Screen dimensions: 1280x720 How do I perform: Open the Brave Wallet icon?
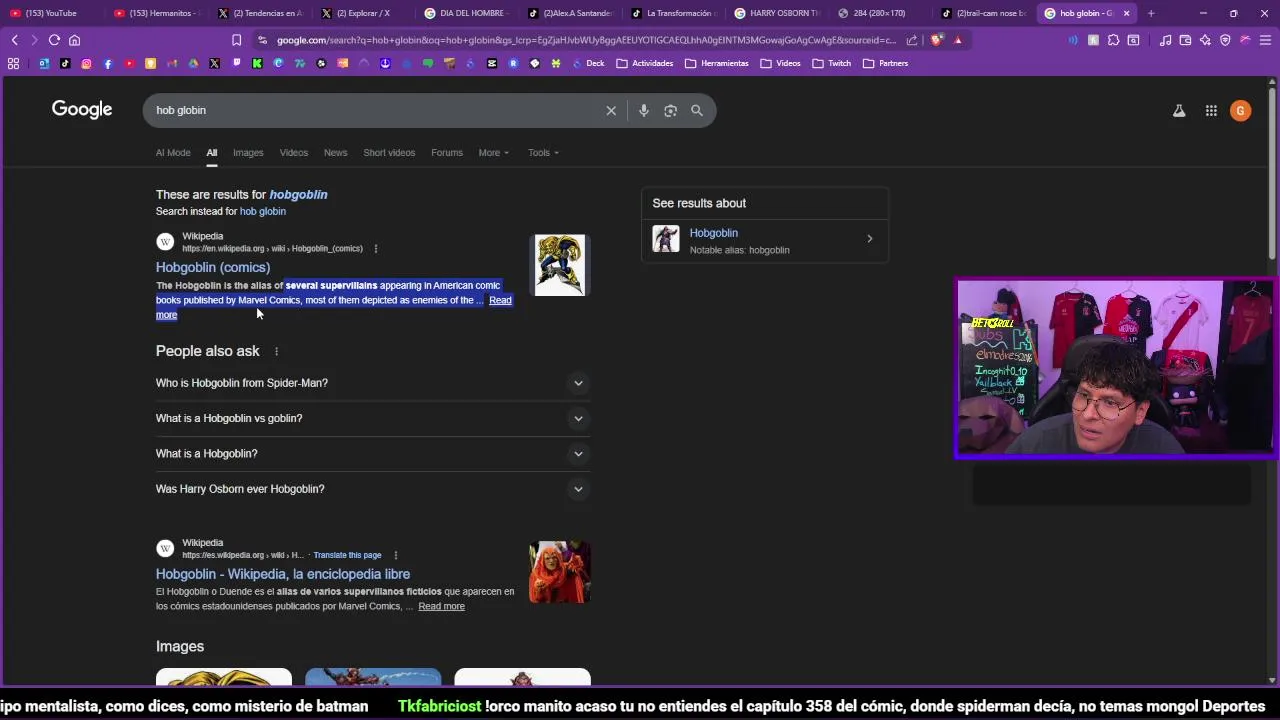pyautogui.click(x=1185, y=40)
